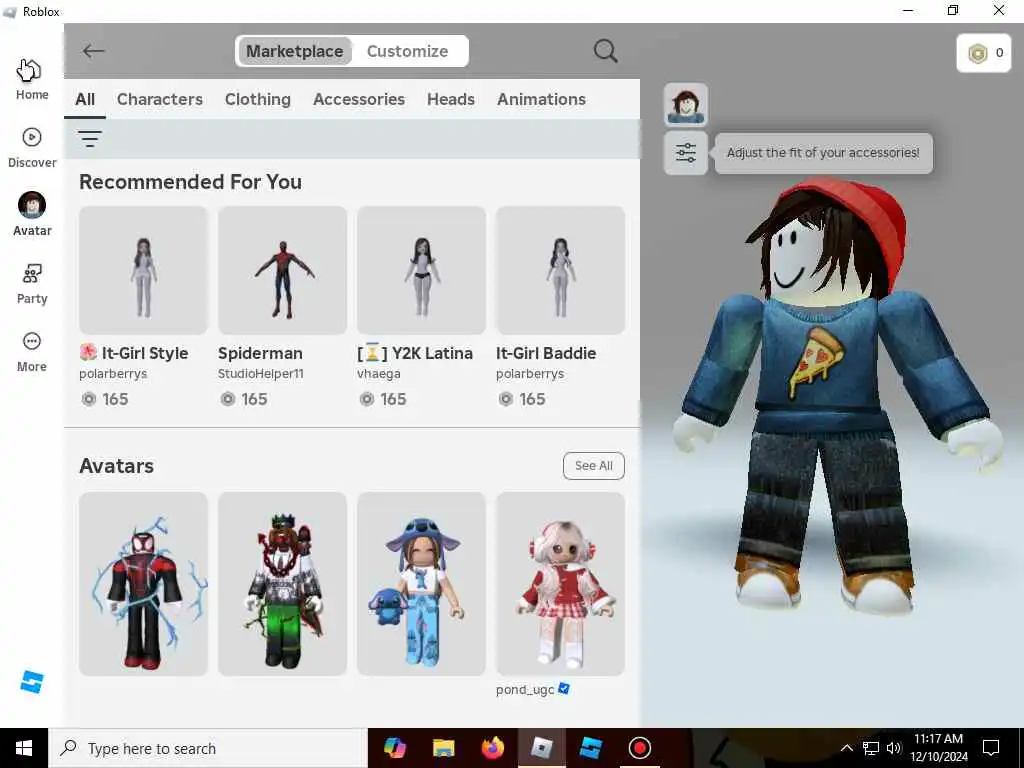Open Roblox Studio from the taskbar
This screenshot has width=1024, height=768.
[x=590, y=748]
